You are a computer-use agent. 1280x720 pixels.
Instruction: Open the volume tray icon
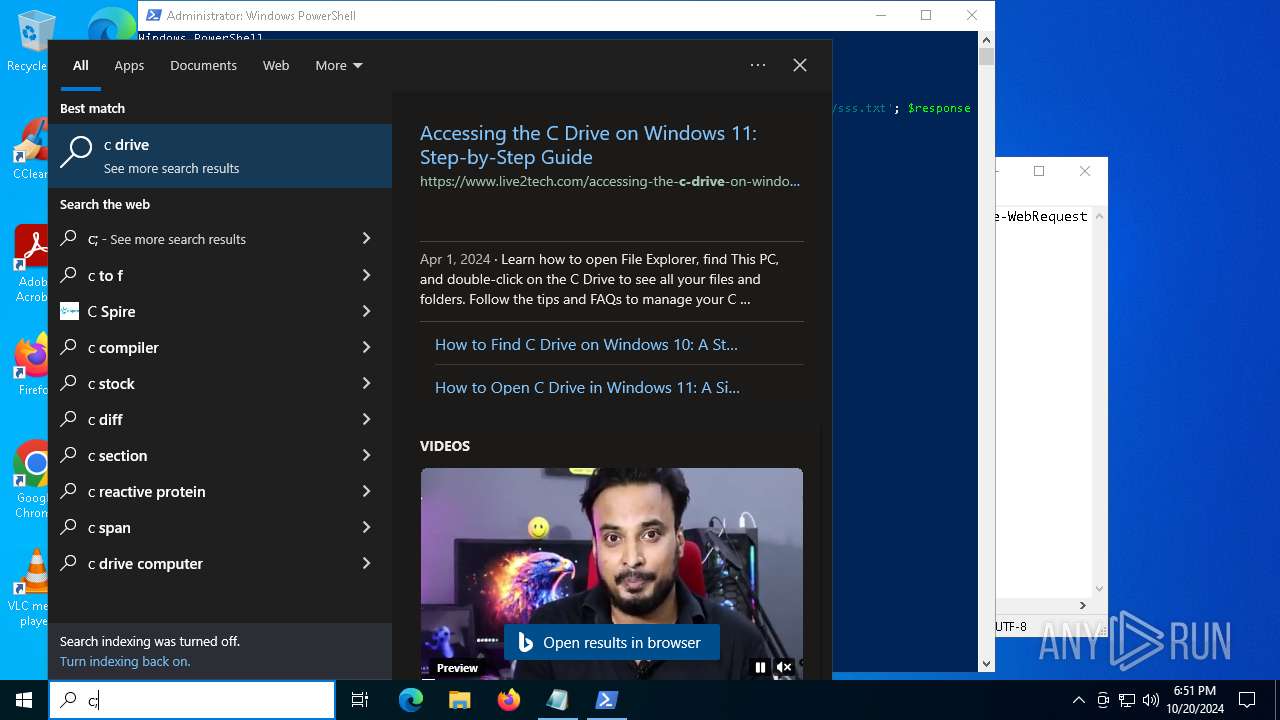1150,700
